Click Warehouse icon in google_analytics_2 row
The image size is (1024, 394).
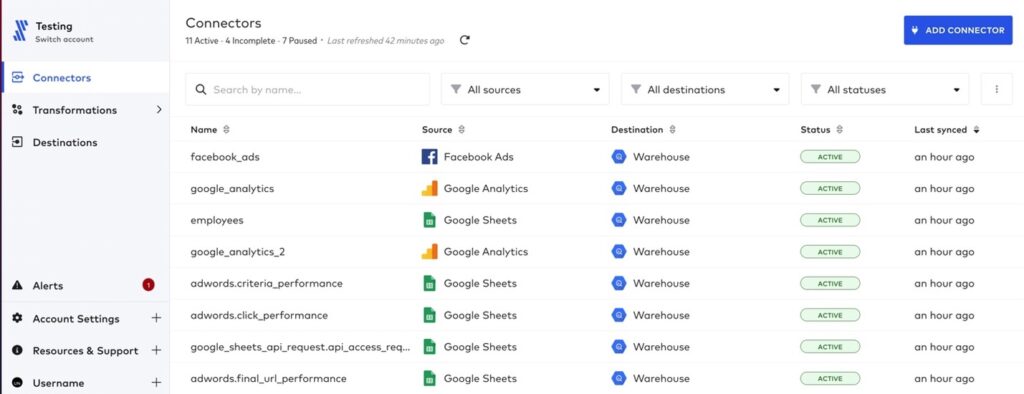tap(618, 252)
